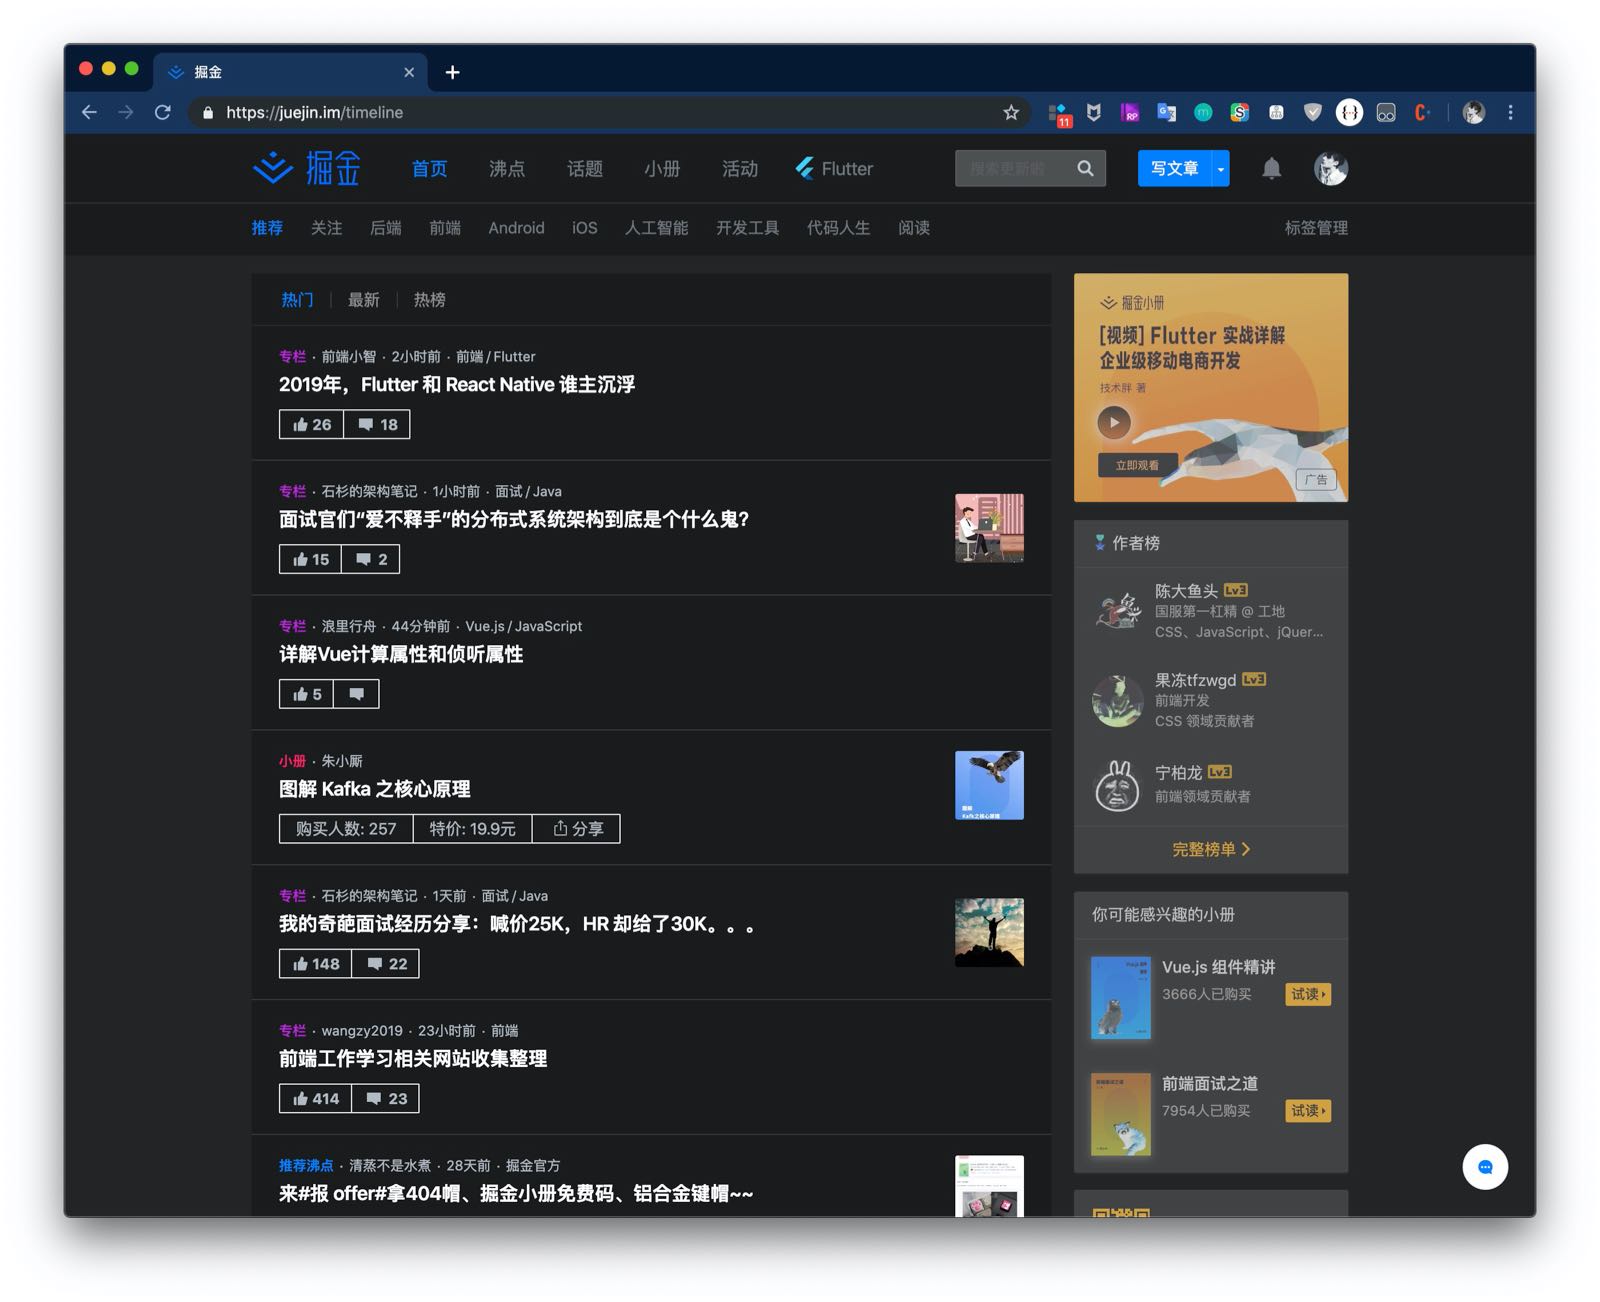This screenshot has width=1600, height=1302.
Task: Open comments on the 喊价25K interview article
Action: point(386,964)
